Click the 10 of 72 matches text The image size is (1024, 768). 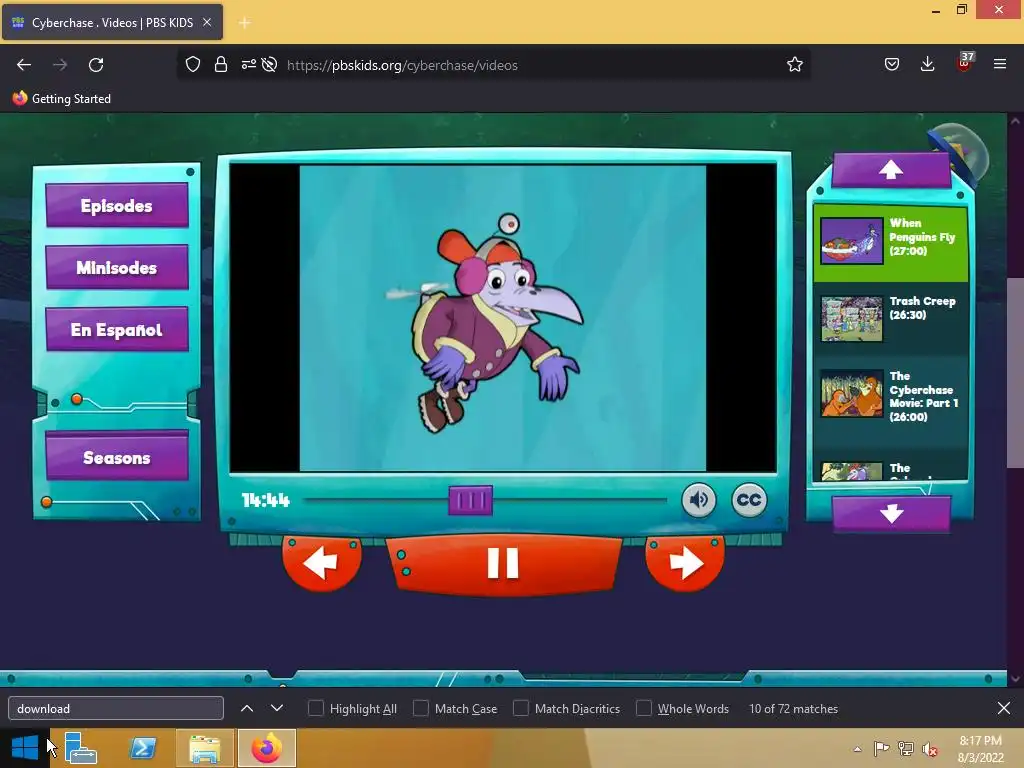coord(793,709)
